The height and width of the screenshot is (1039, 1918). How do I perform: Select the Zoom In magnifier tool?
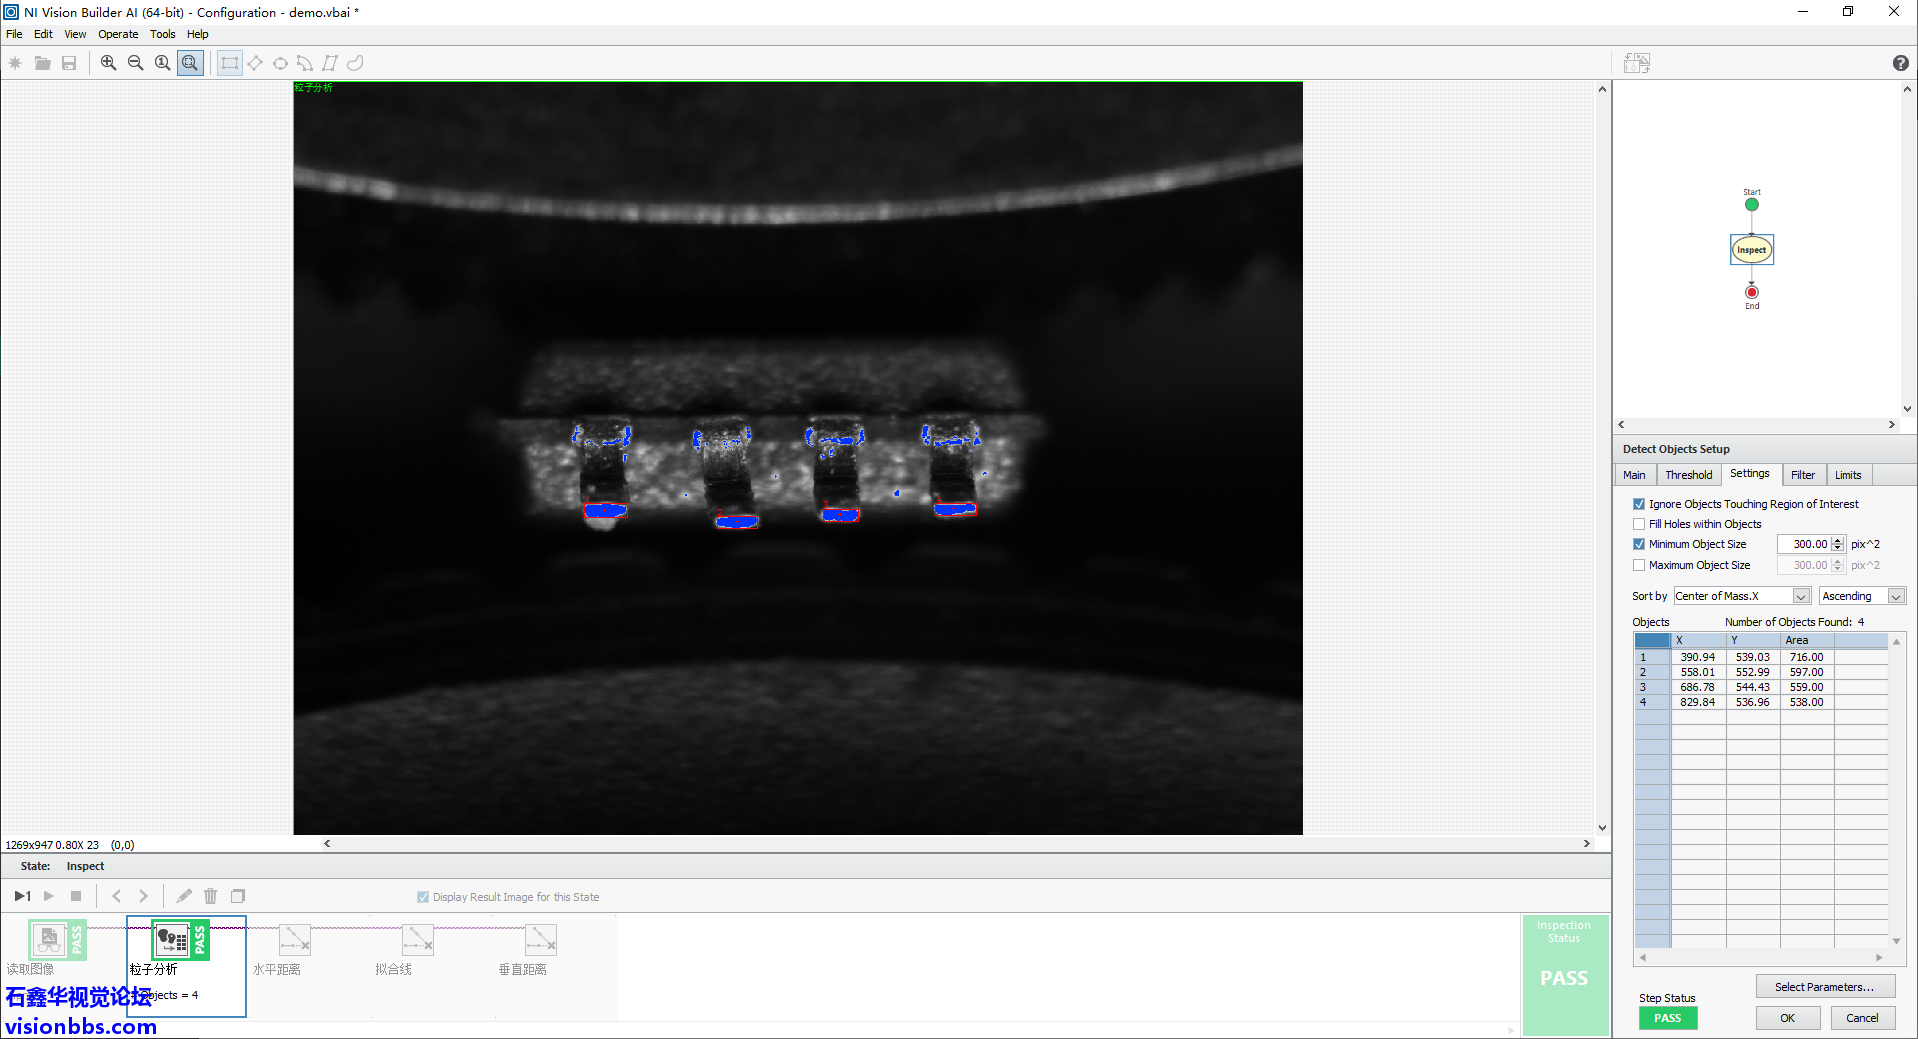[x=109, y=62]
